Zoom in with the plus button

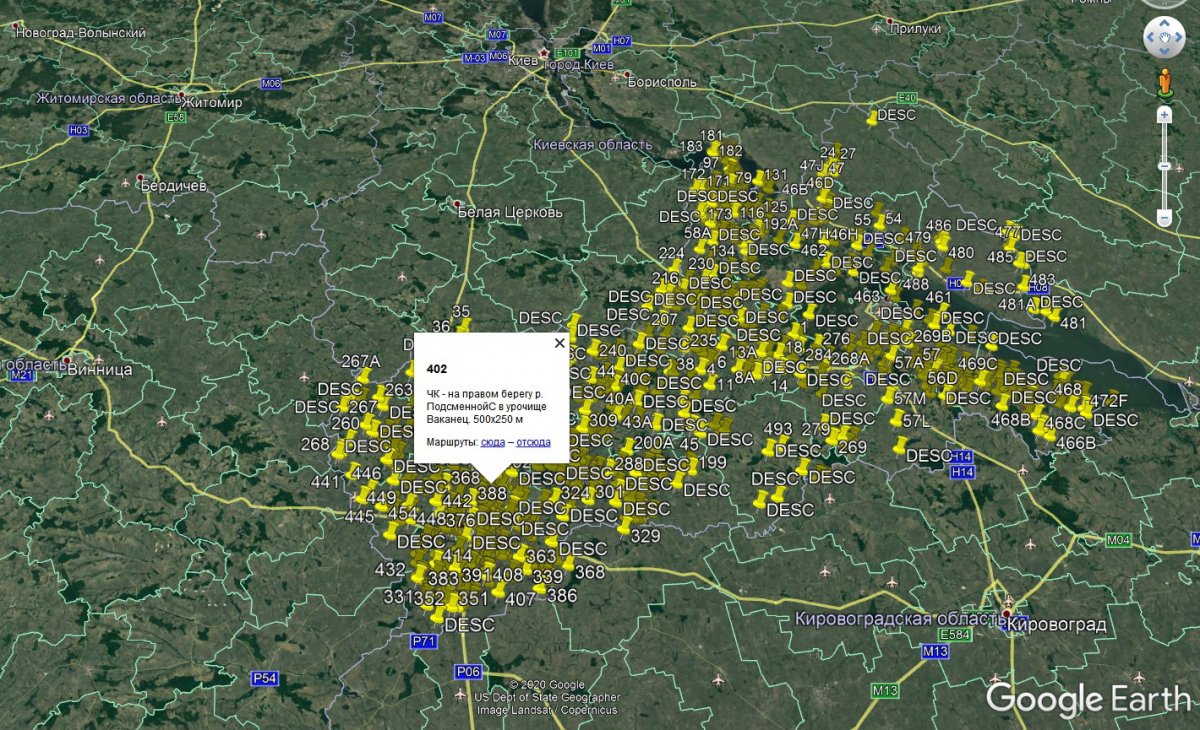coord(1164,115)
